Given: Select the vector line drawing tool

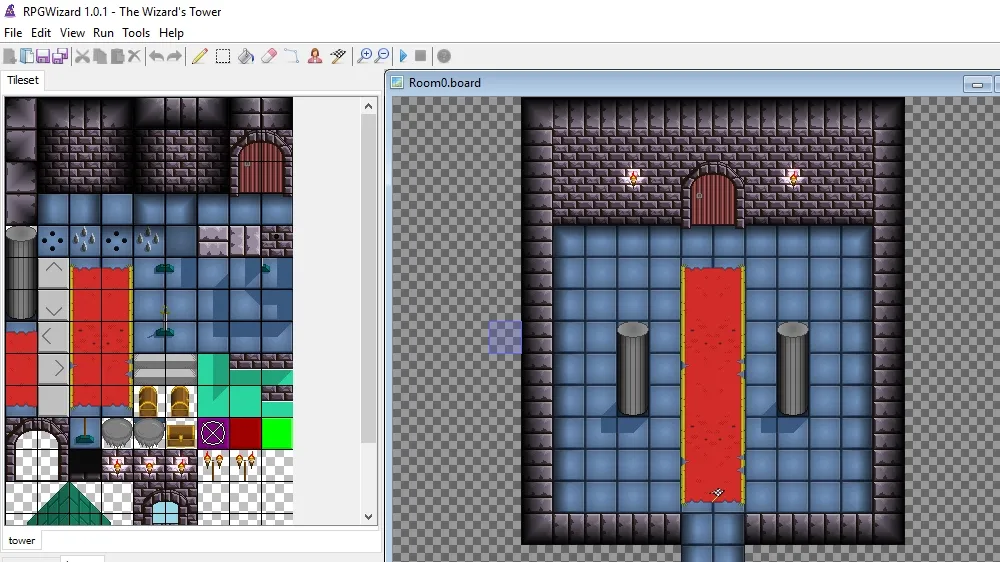Looking at the screenshot, I should click(291, 56).
